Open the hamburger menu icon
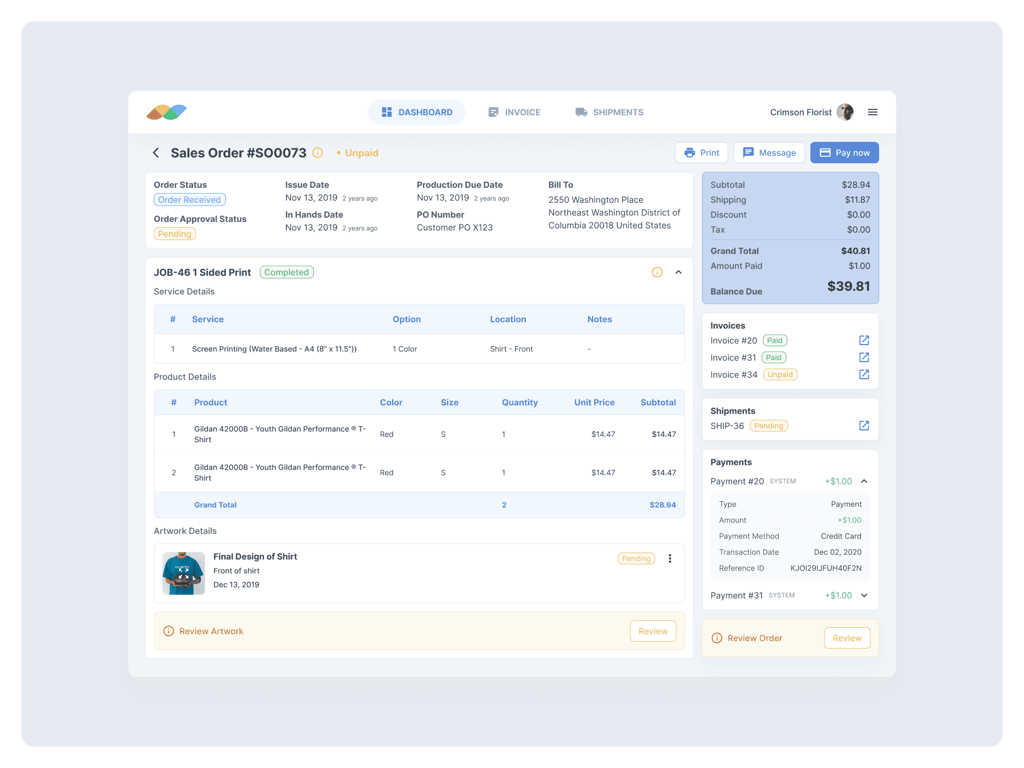Image resolution: width=1024 pixels, height=768 pixels. coord(872,112)
